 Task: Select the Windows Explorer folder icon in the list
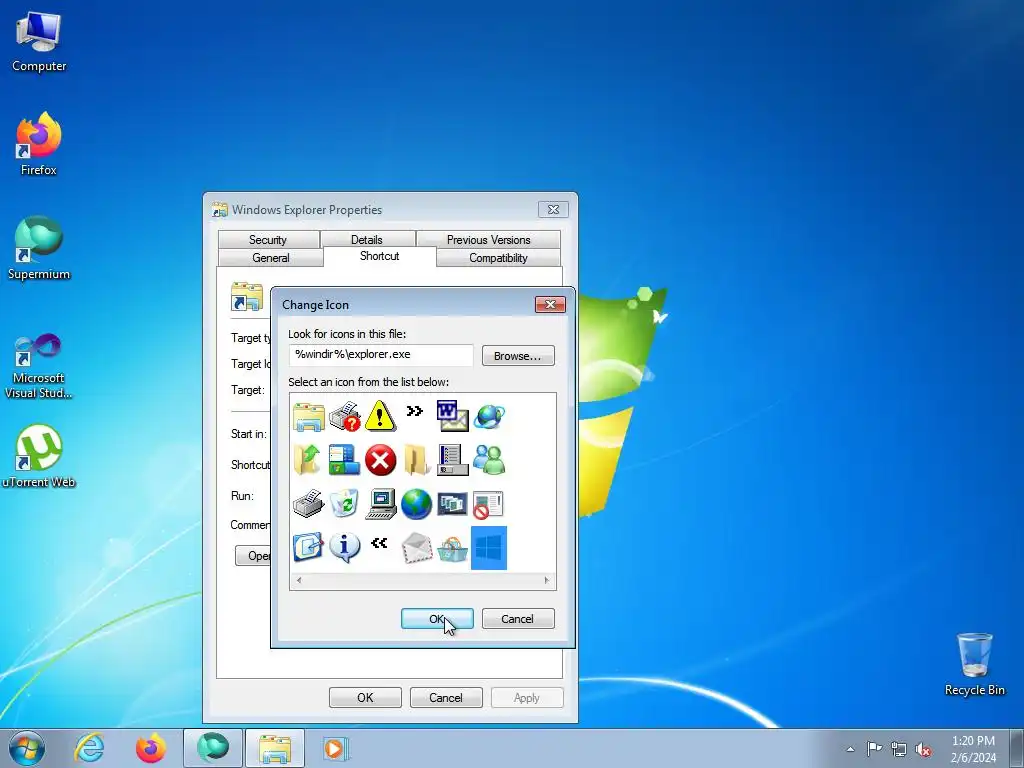tap(309, 417)
